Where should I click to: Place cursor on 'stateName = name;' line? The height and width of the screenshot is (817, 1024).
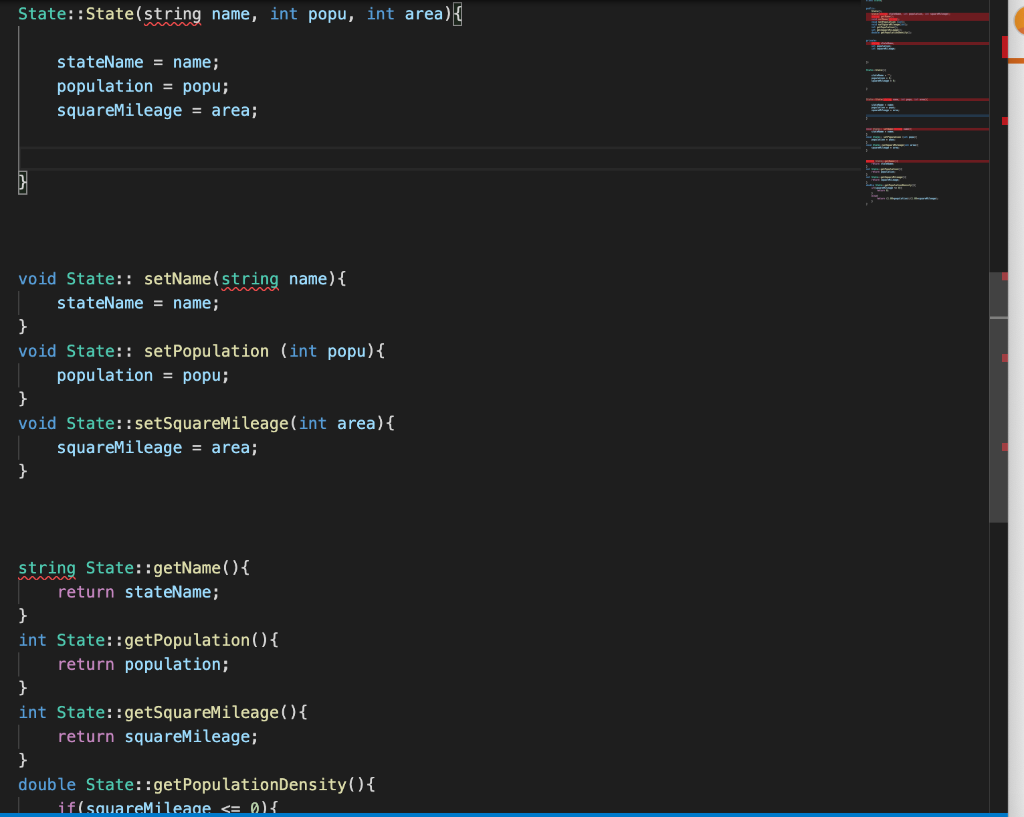(x=140, y=62)
